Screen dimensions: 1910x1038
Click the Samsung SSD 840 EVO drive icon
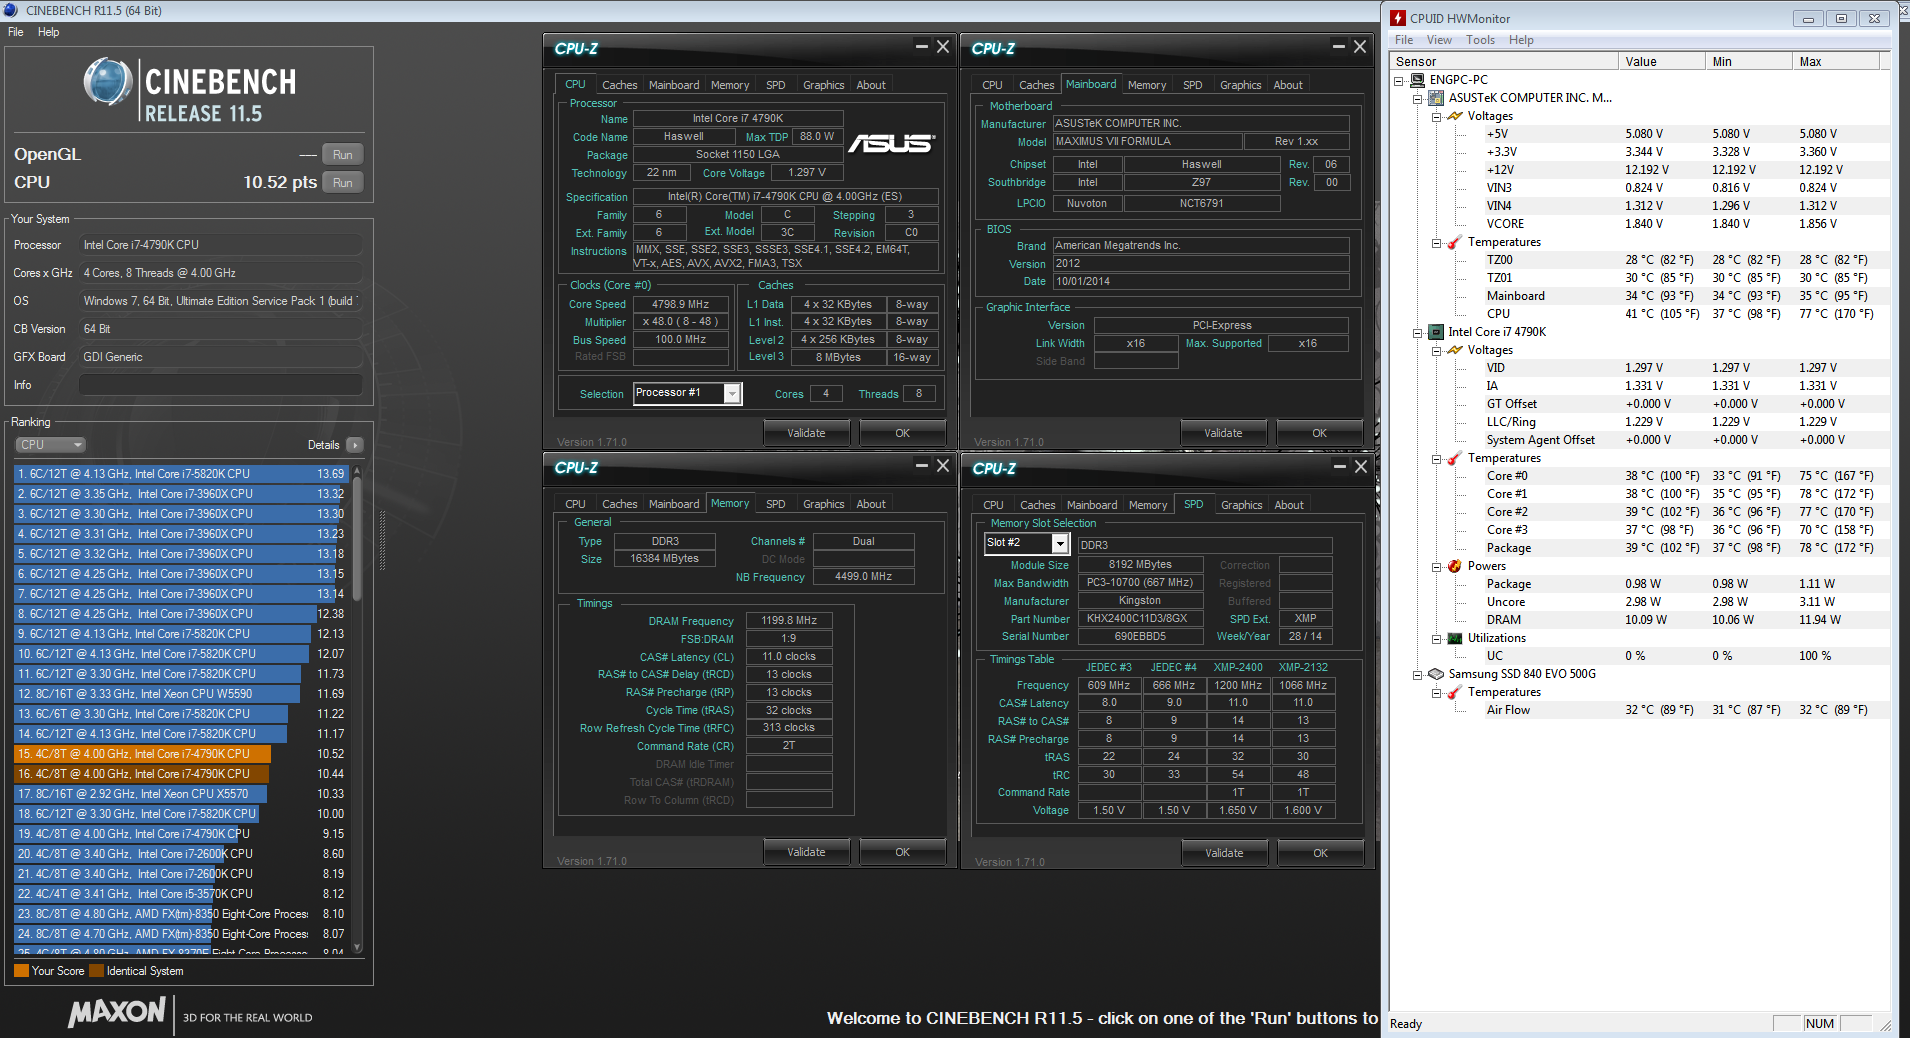tap(1436, 674)
